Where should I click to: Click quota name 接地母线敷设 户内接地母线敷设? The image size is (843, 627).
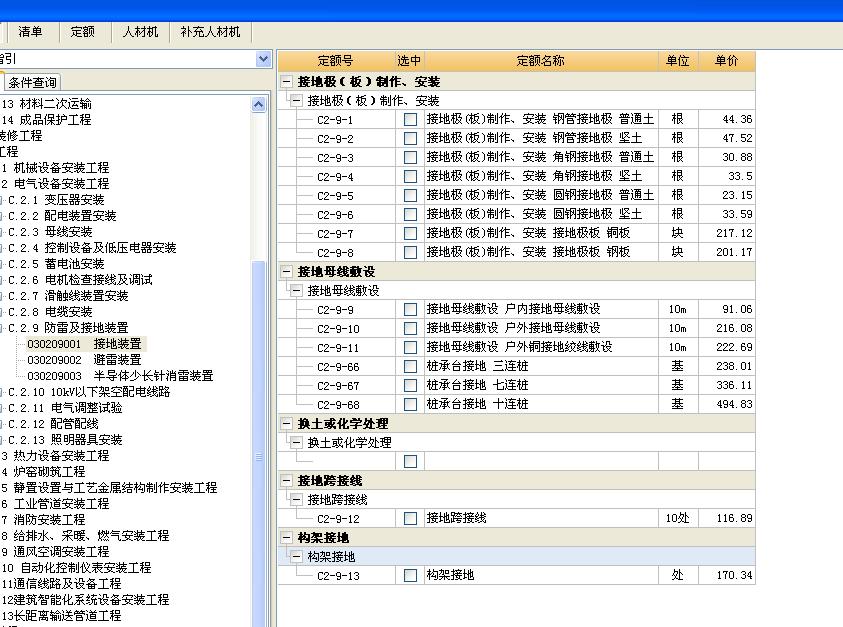(x=513, y=309)
